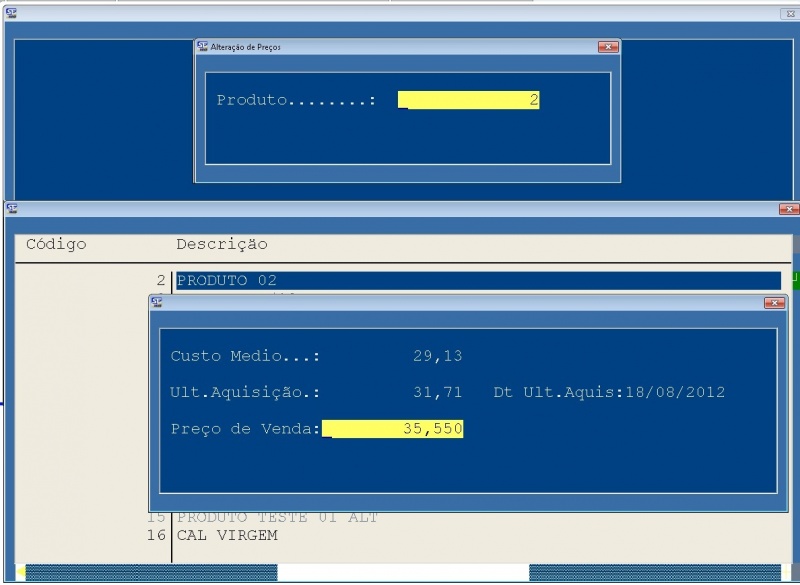Click the Descrição column header
The width and height of the screenshot is (800, 585).
[222, 244]
